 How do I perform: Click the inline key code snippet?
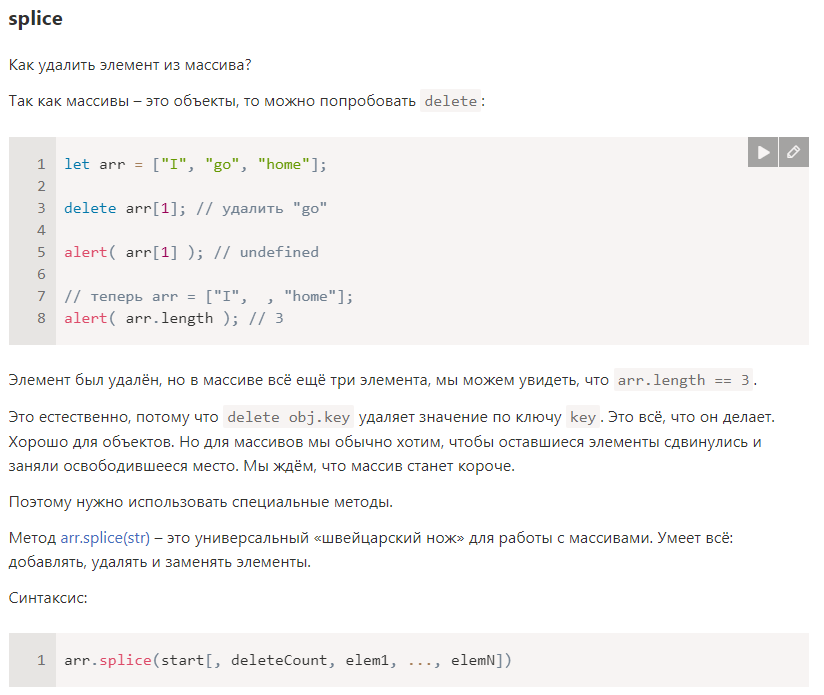(x=583, y=417)
